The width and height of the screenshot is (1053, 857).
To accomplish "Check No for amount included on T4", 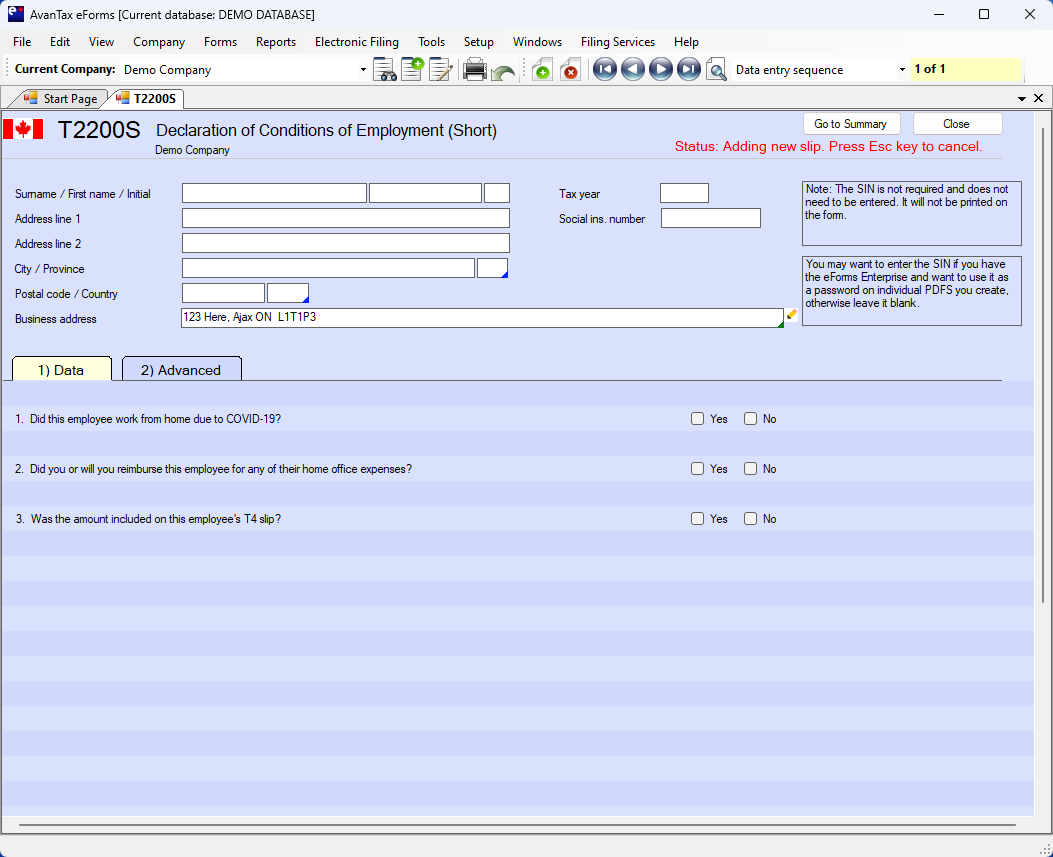I will [x=751, y=518].
